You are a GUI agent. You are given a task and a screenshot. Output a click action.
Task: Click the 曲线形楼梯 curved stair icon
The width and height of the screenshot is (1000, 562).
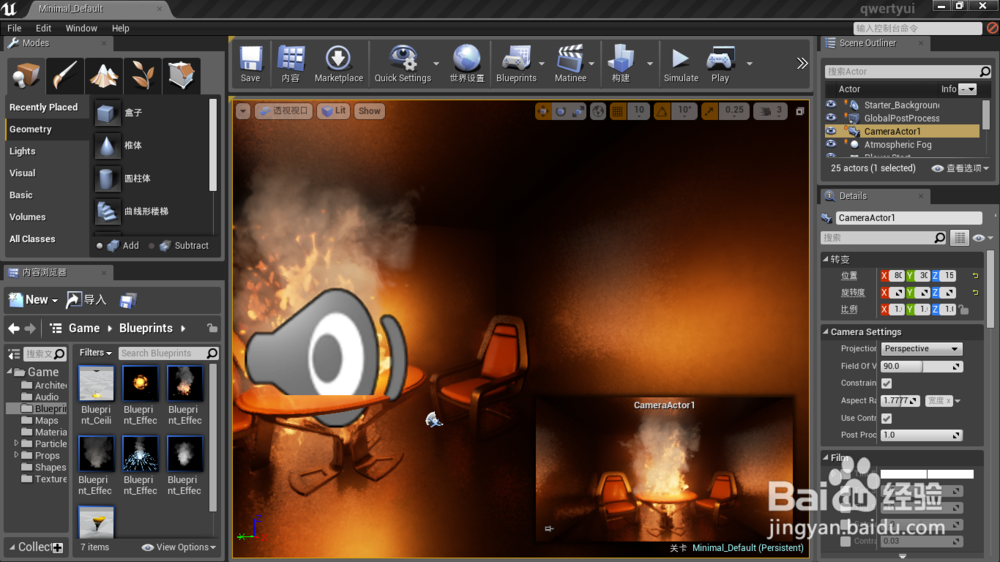[107, 212]
